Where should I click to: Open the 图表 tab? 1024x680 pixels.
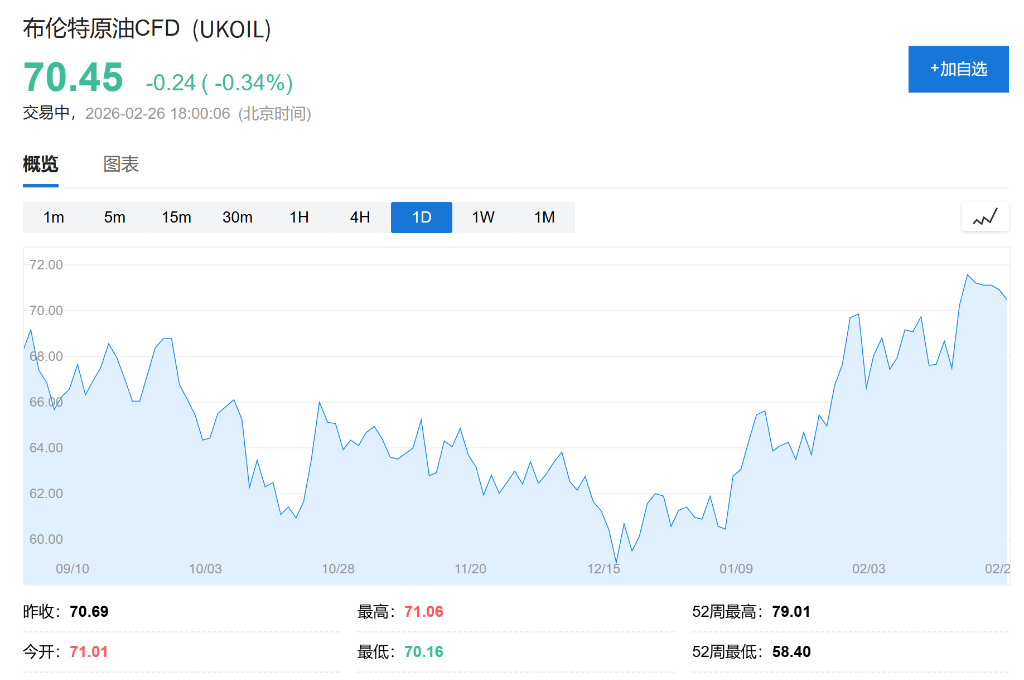[x=121, y=165]
